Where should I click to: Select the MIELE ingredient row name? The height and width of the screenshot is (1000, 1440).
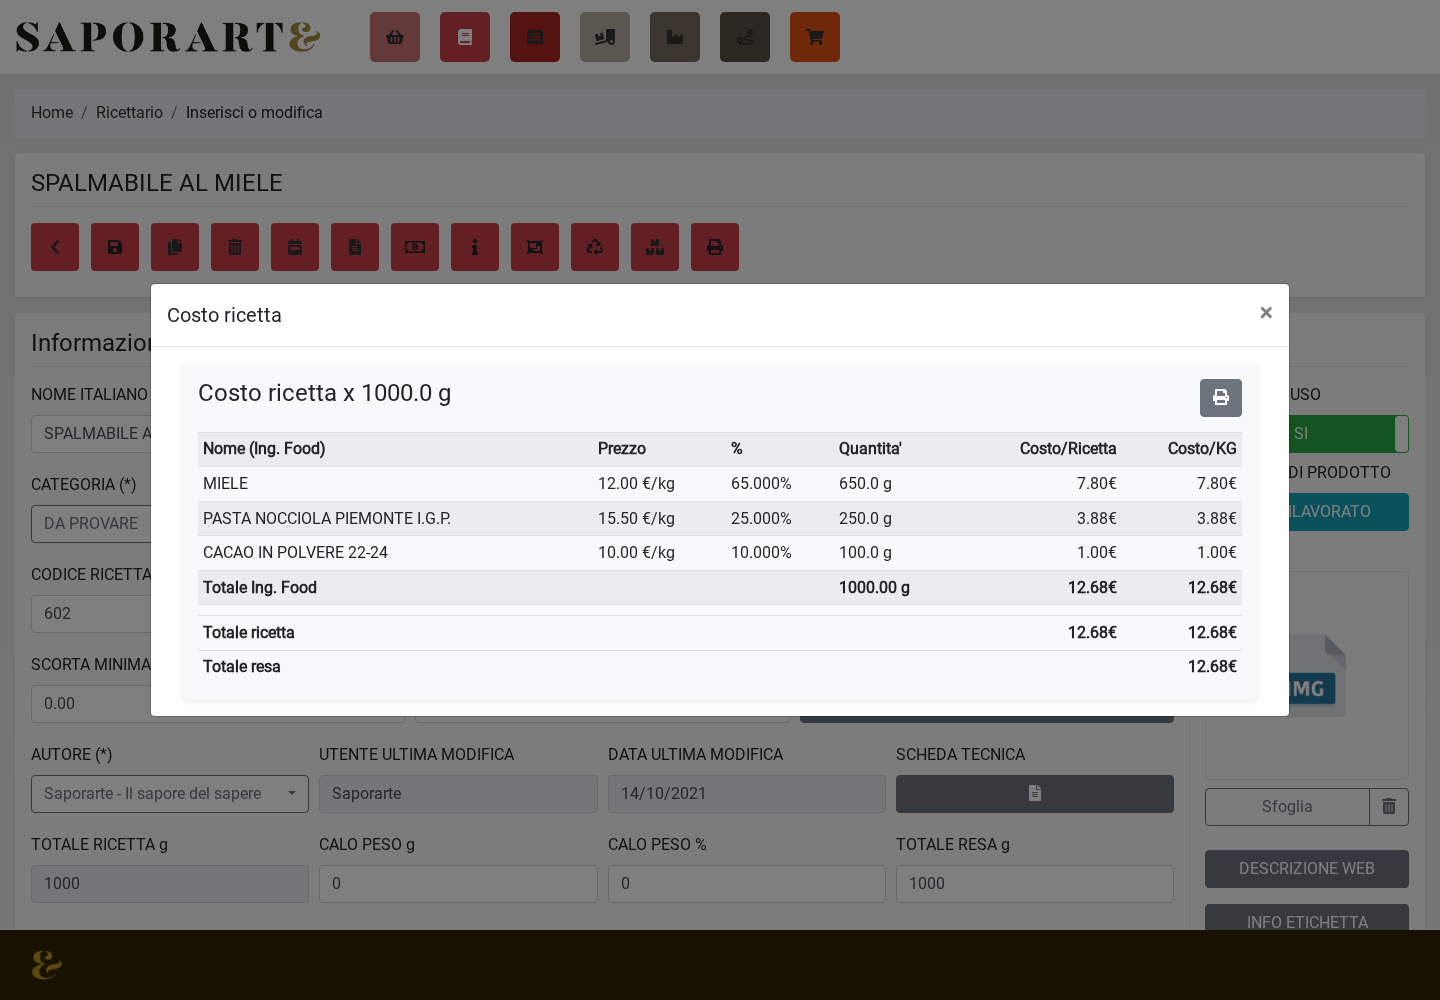click(x=226, y=484)
